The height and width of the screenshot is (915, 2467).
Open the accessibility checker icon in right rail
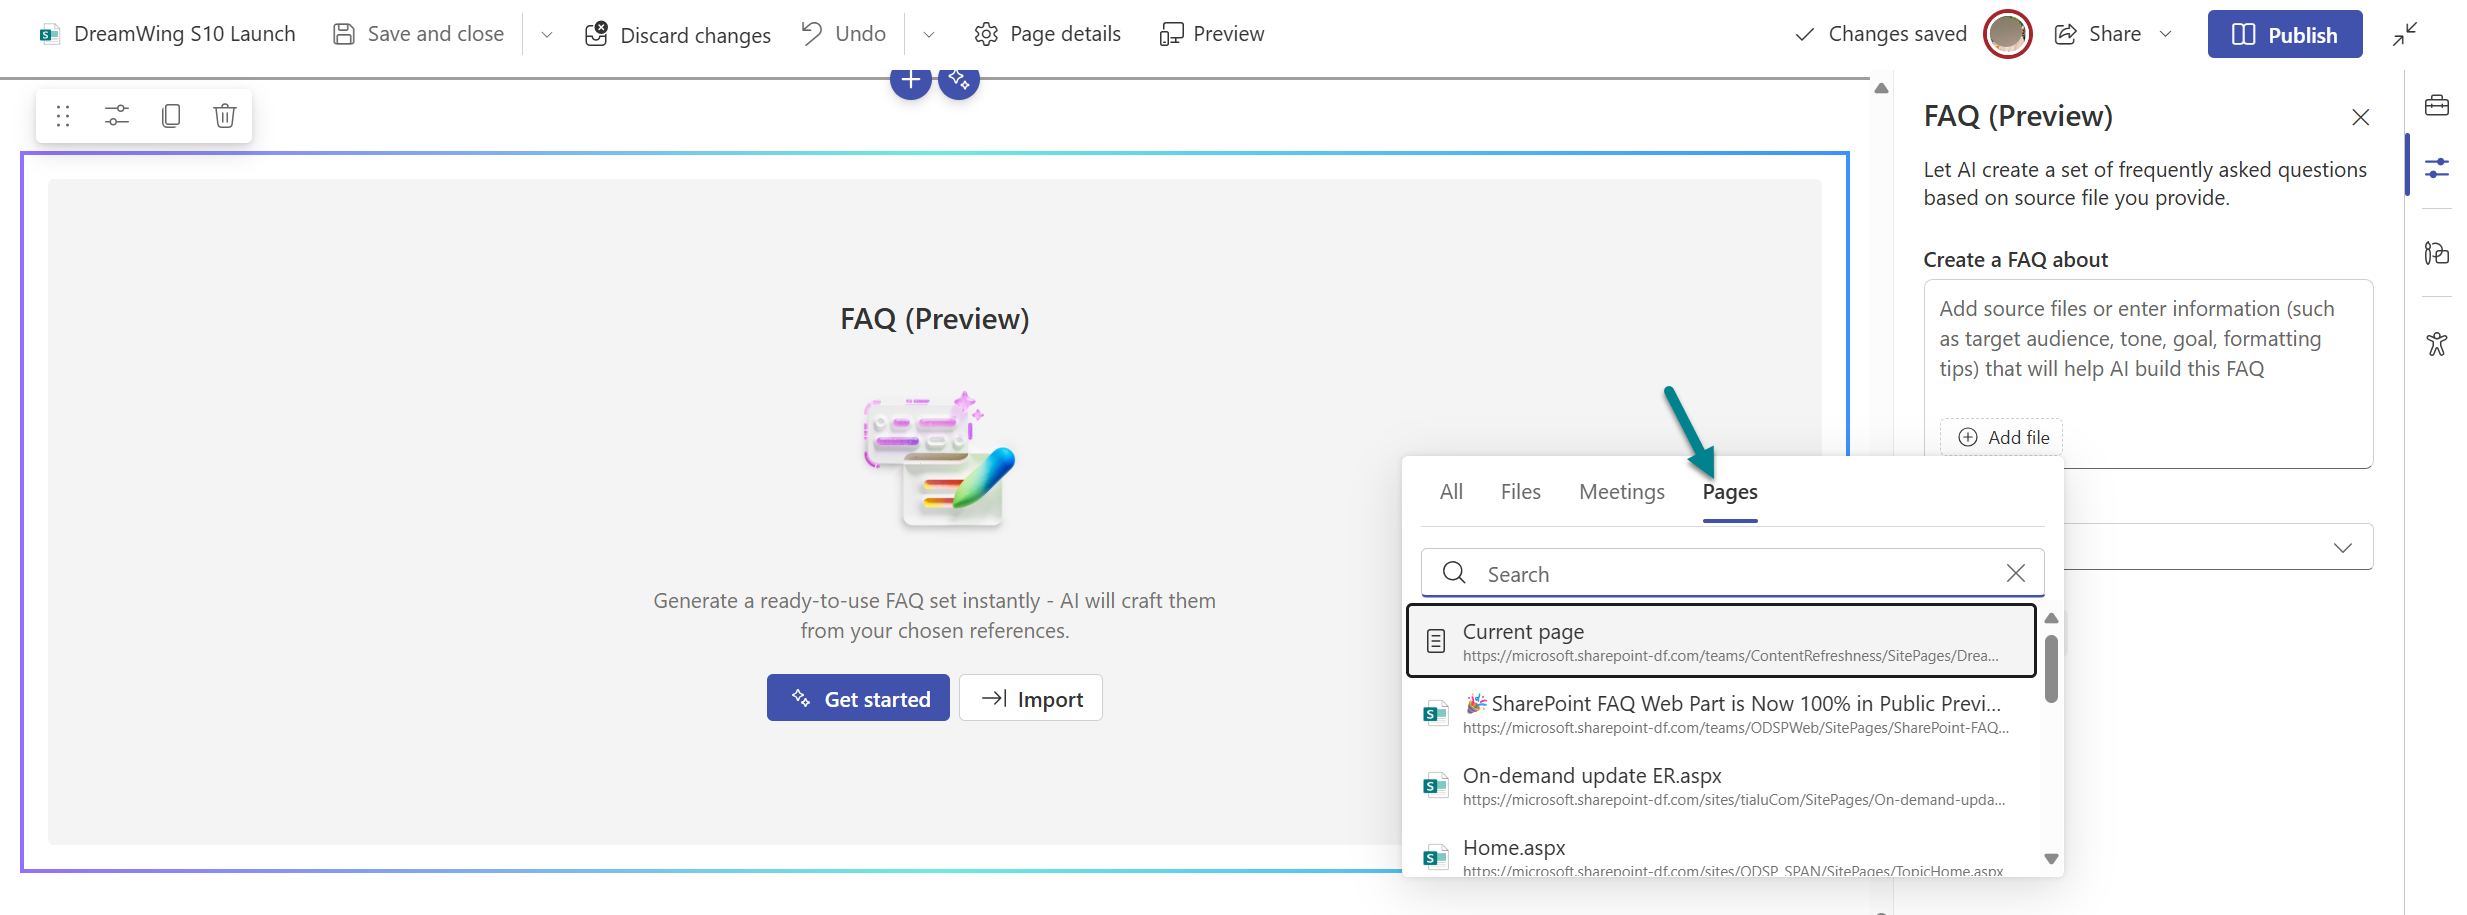tap(2437, 344)
